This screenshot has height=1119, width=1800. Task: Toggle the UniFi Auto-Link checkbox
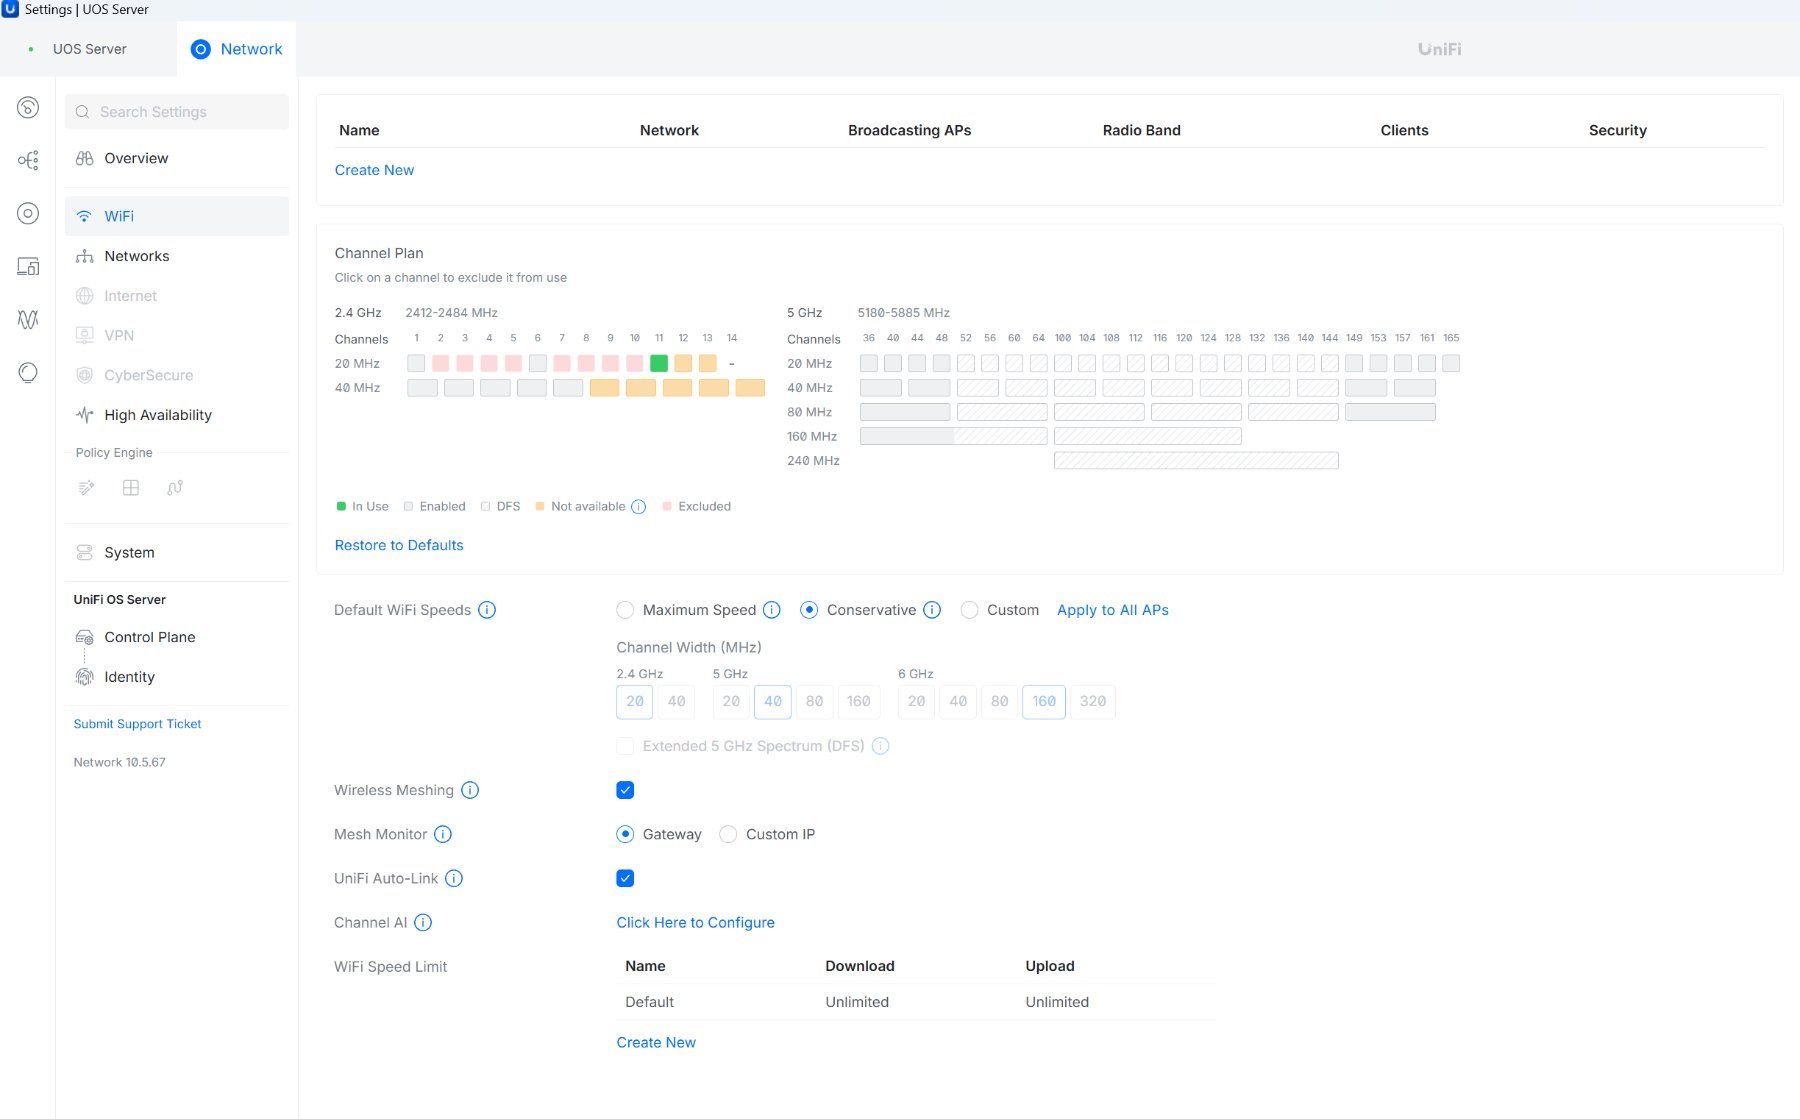625,878
